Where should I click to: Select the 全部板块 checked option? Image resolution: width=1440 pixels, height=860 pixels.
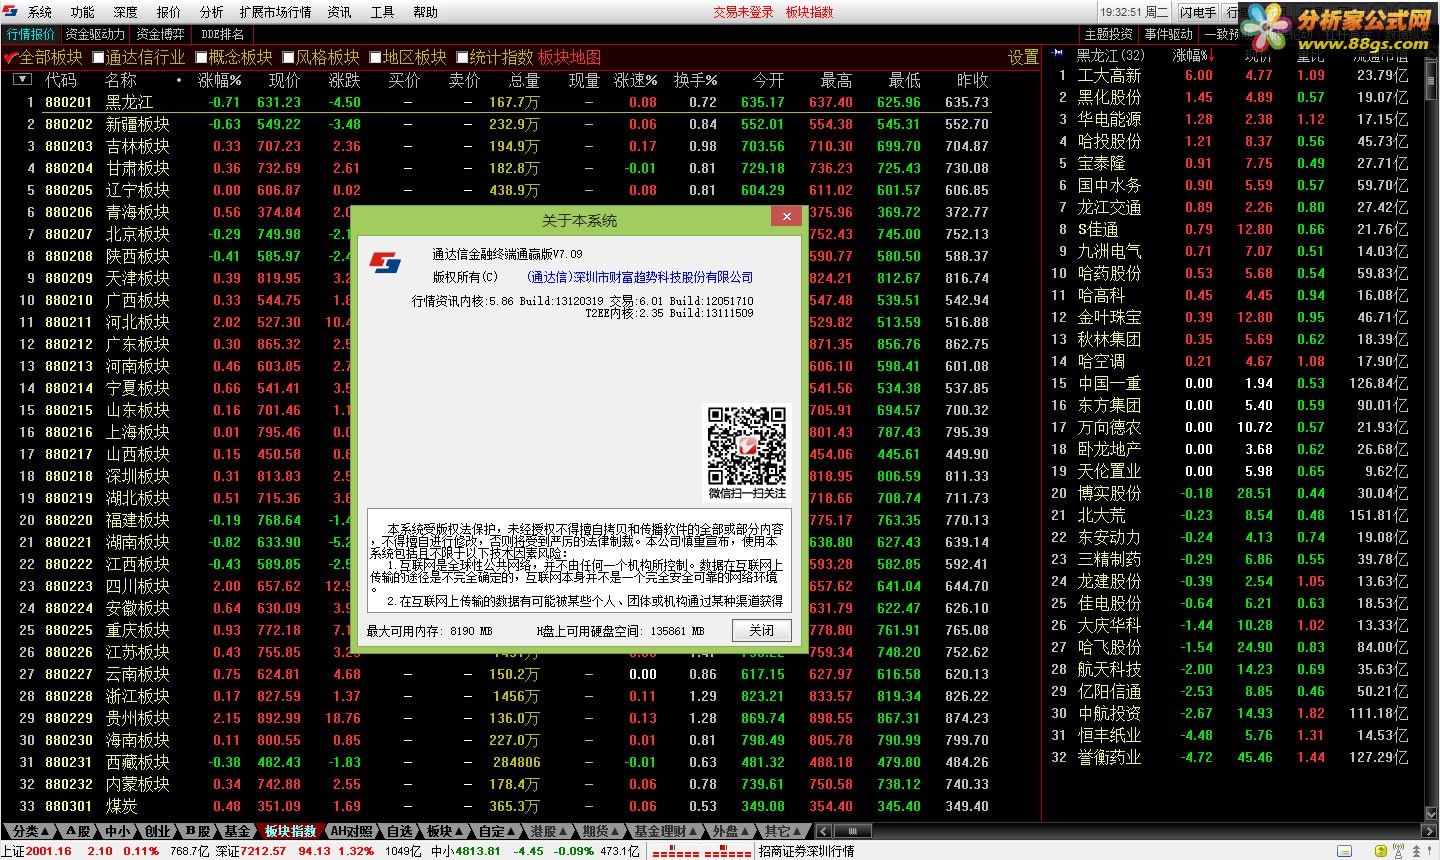44,57
